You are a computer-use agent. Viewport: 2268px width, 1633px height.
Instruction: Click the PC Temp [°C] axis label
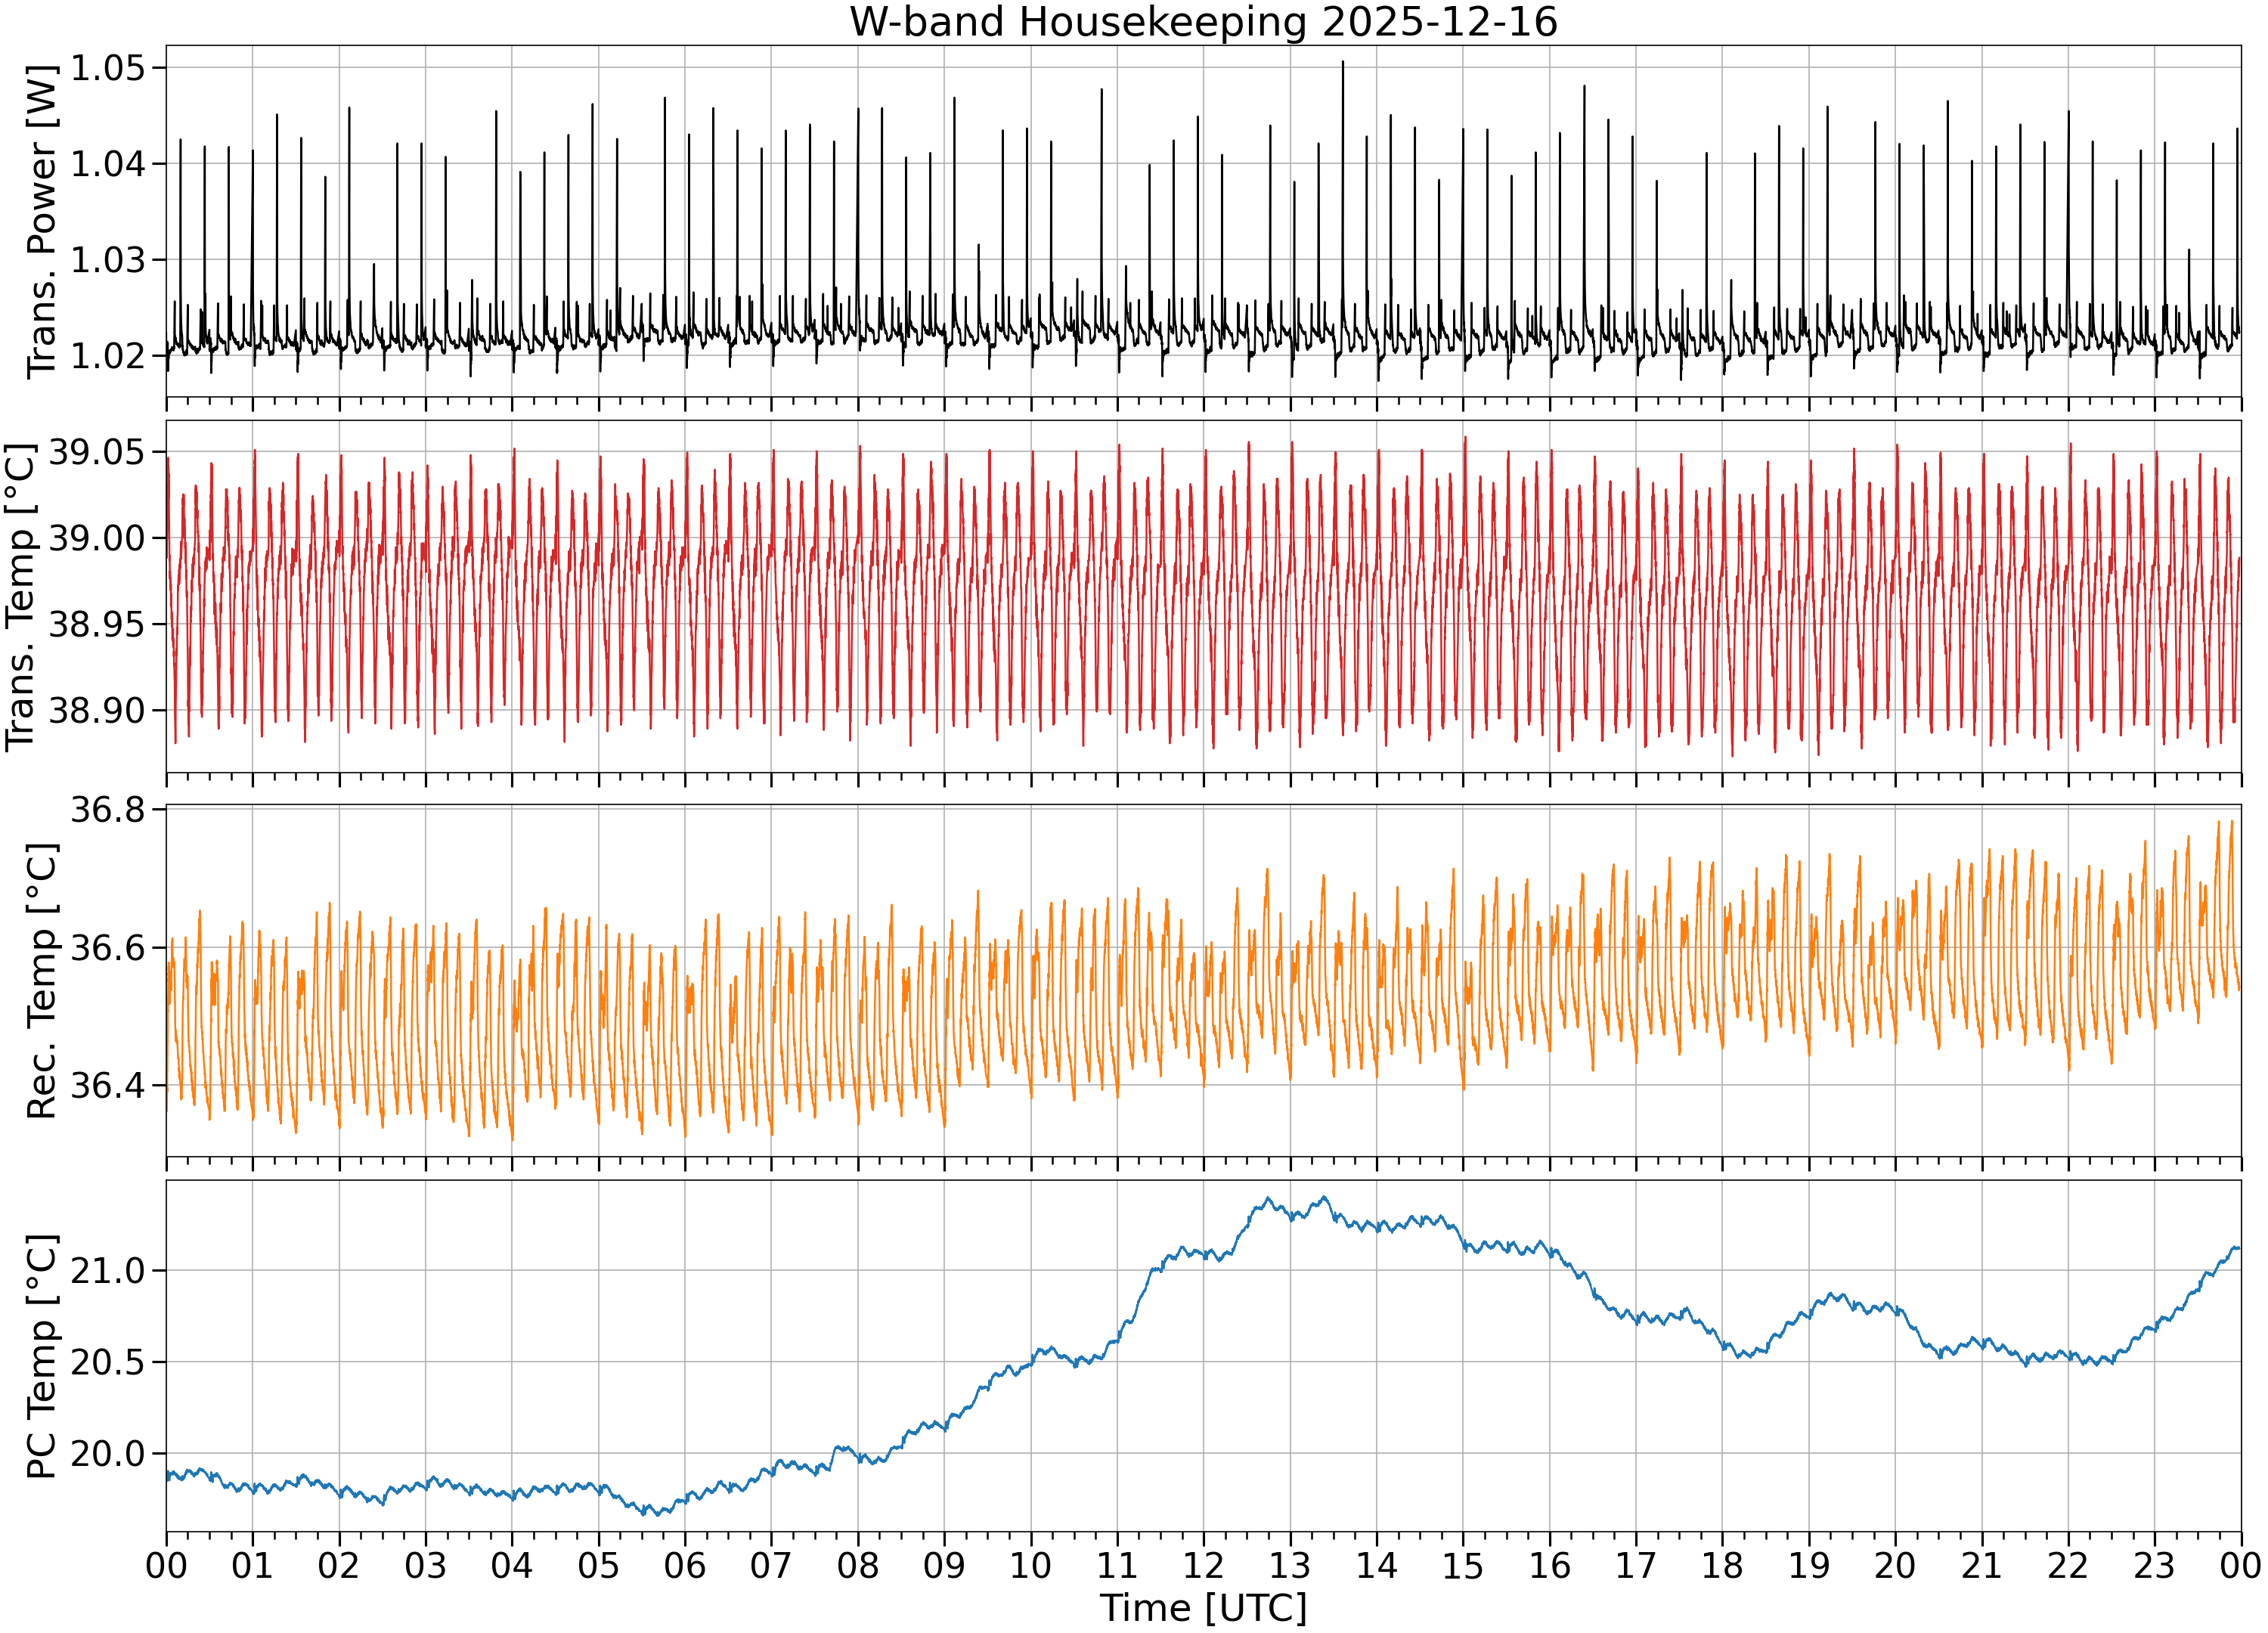coord(41,1357)
